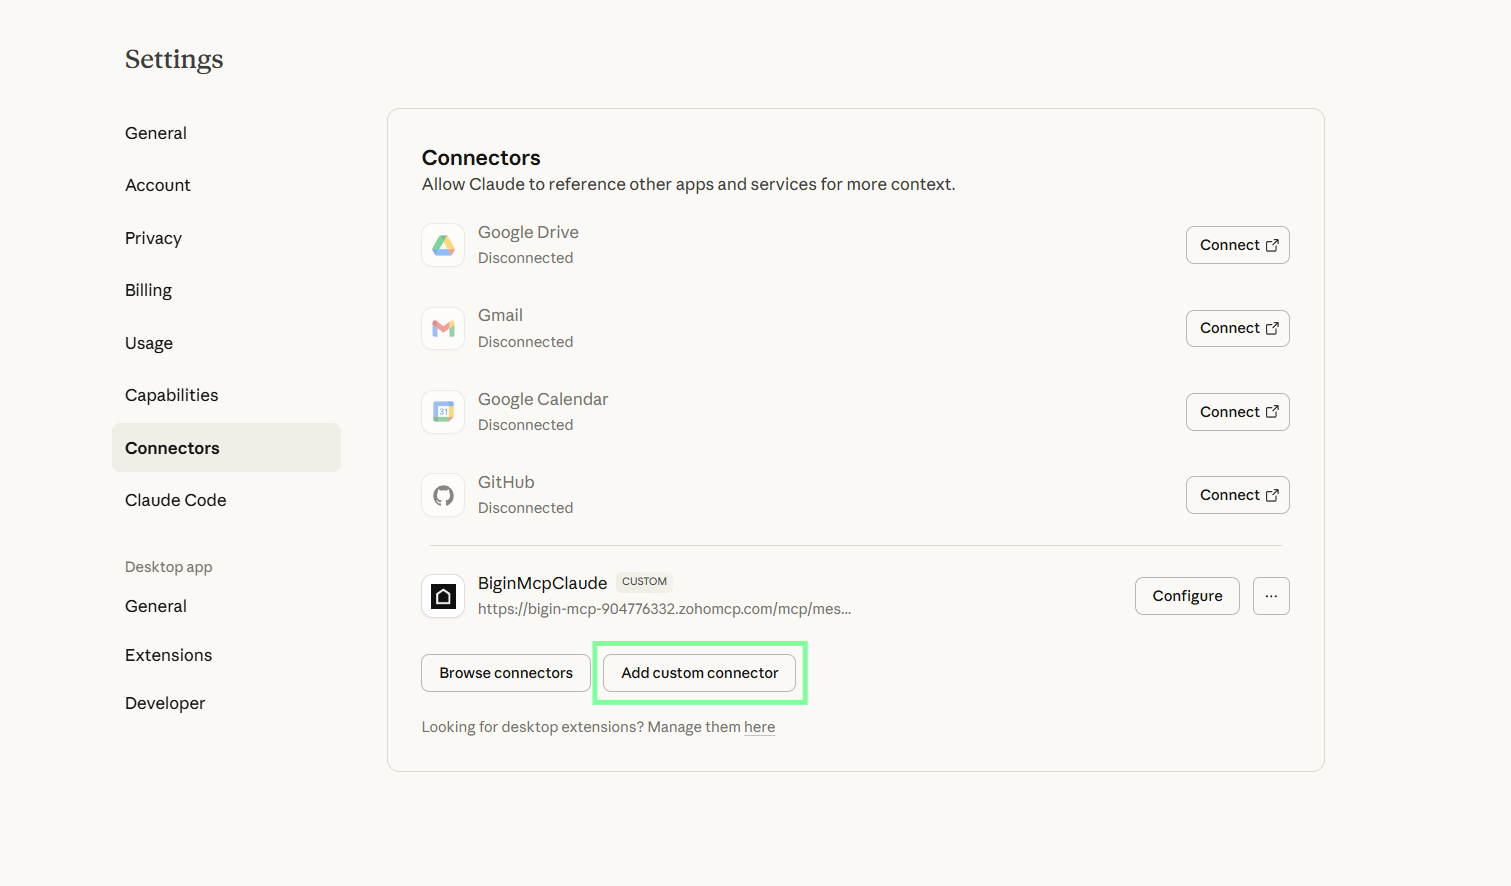This screenshot has height=886, width=1511.
Task: Follow the desktop extensions 'here' link
Action: (759, 727)
